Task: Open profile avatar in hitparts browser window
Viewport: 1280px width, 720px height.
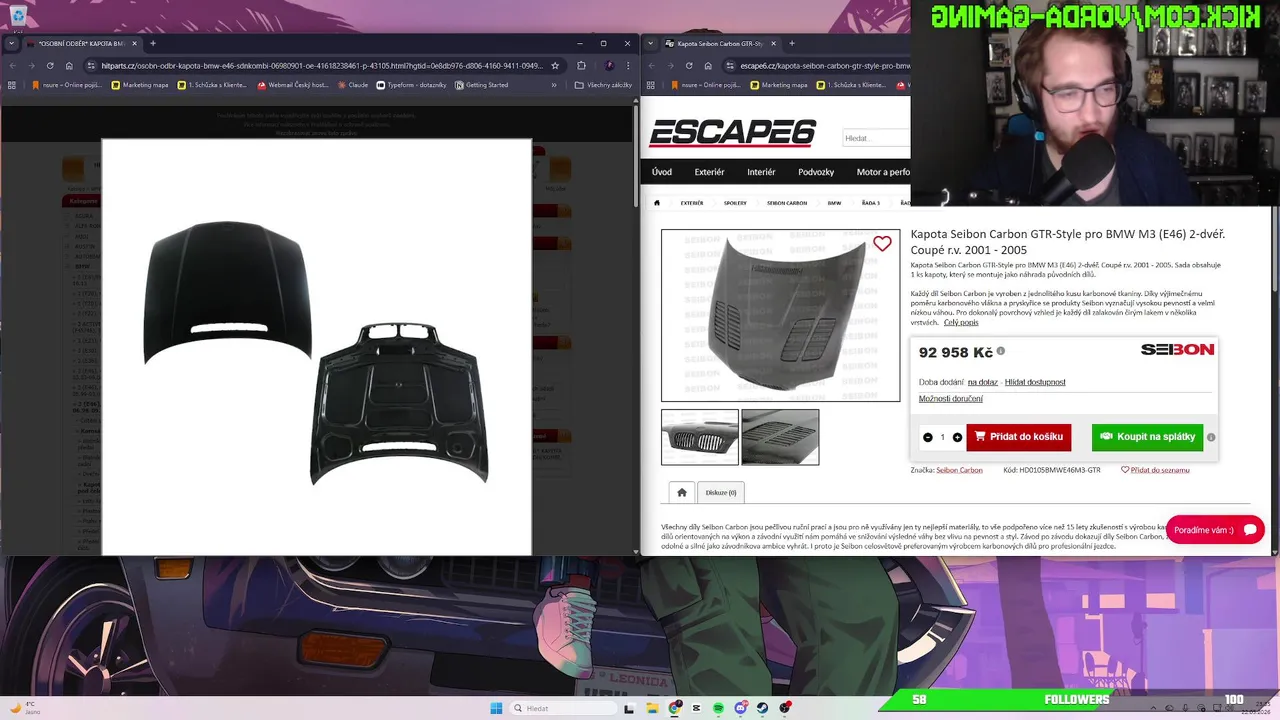Action: 609,66
